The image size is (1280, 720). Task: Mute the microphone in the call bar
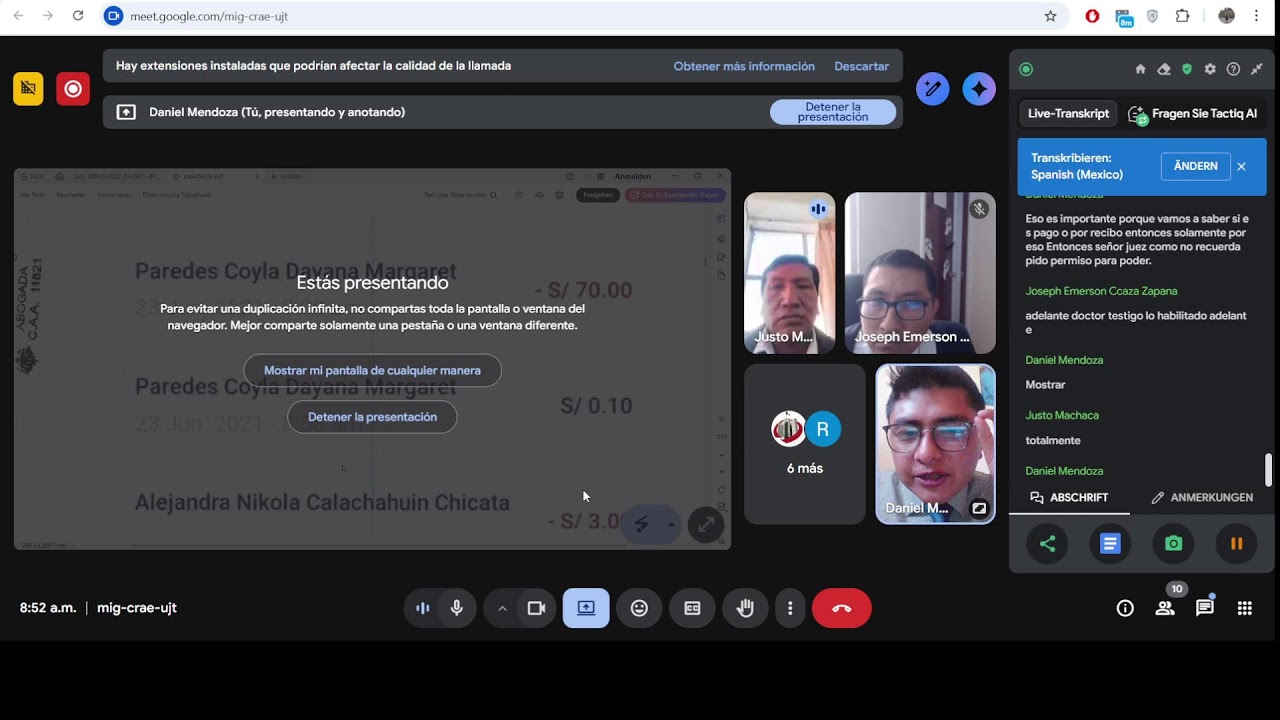(457, 608)
